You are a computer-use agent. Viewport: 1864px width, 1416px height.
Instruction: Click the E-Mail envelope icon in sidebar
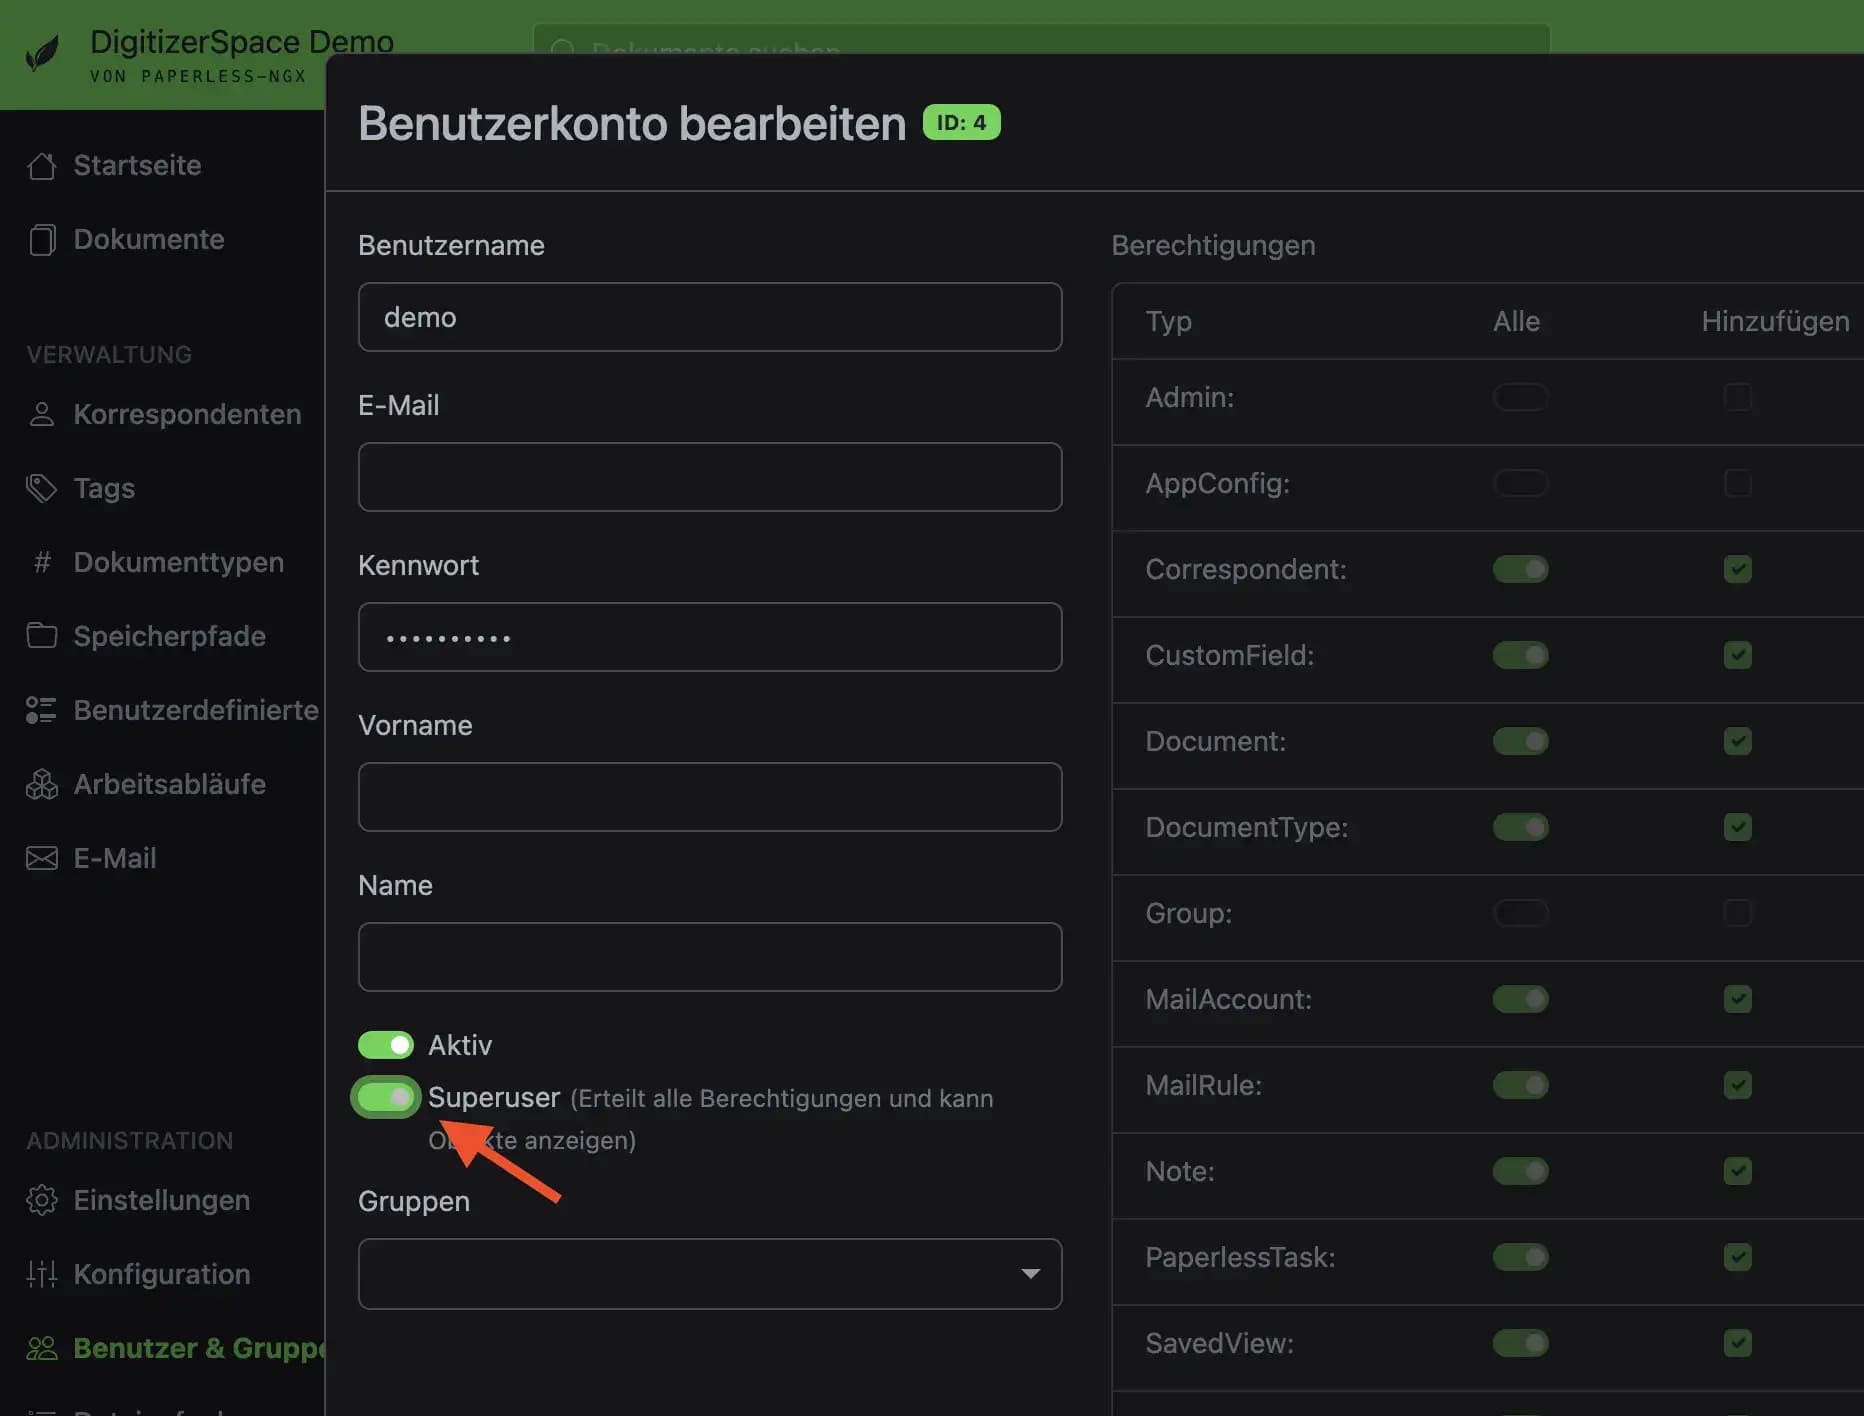point(42,858)
